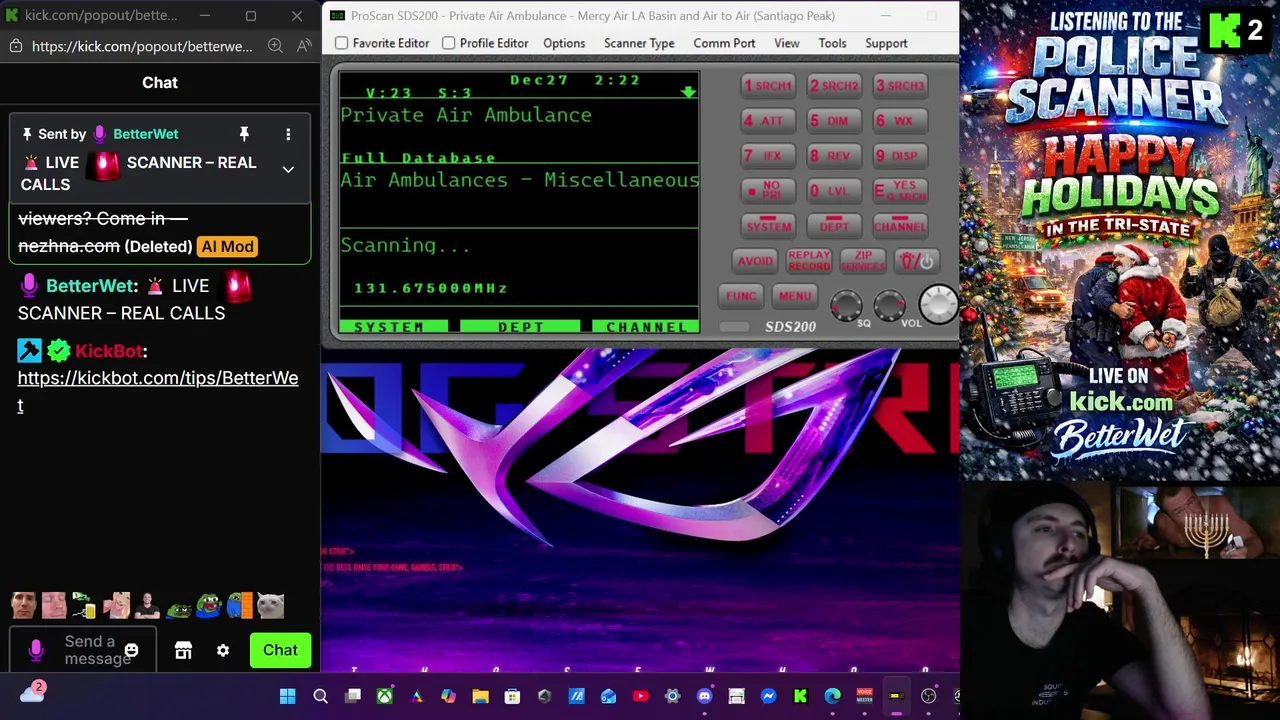The image size is (1280, 720).
Task: Click DEPT softkey on scanner display
Action: [520, 327]
